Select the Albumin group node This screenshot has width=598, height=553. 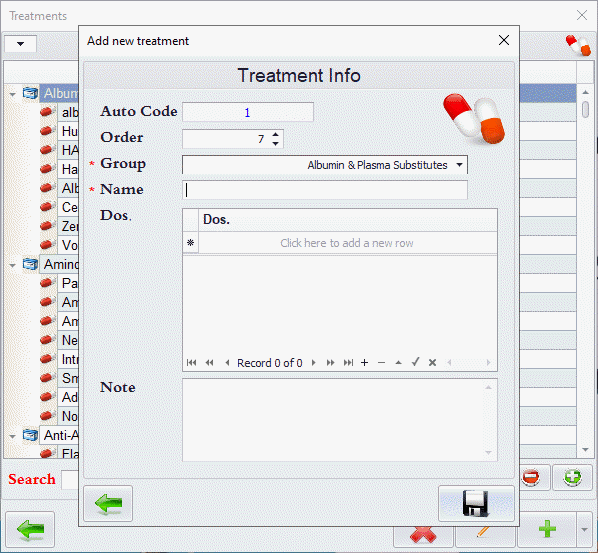[60, 93]
